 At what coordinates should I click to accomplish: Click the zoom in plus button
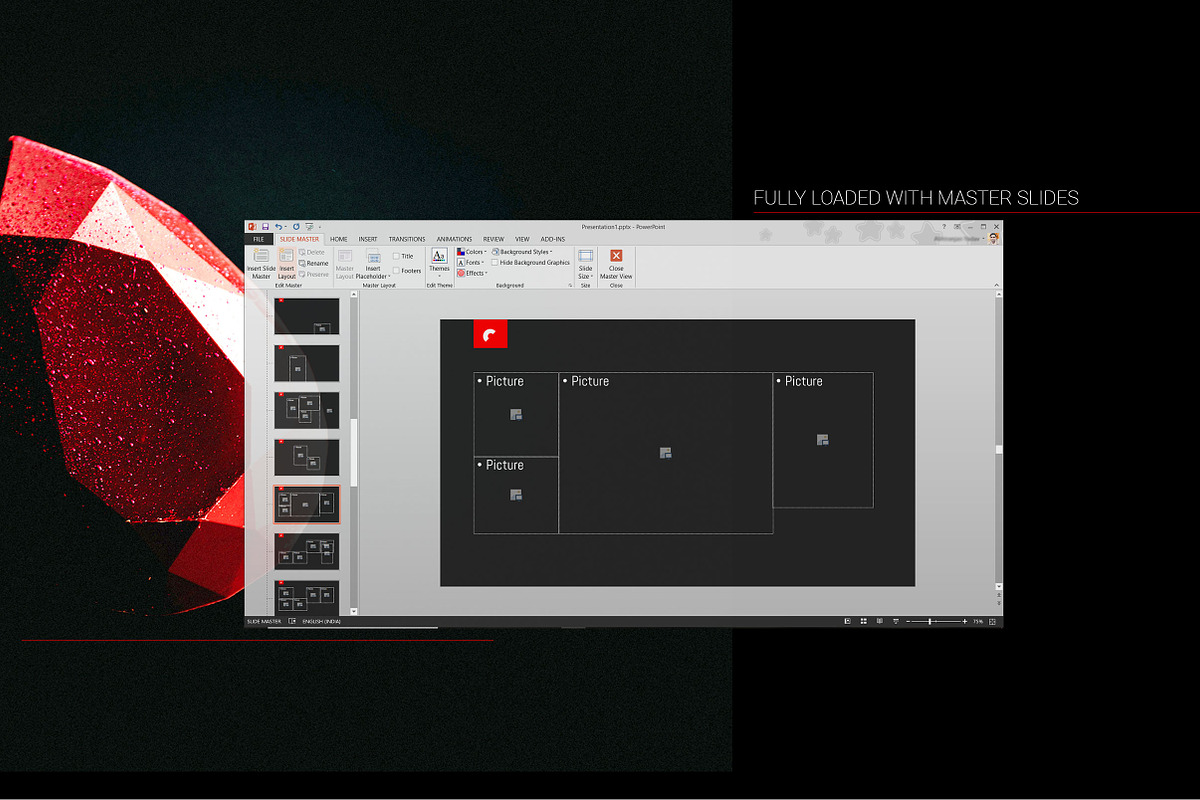[x=965, y=622]
